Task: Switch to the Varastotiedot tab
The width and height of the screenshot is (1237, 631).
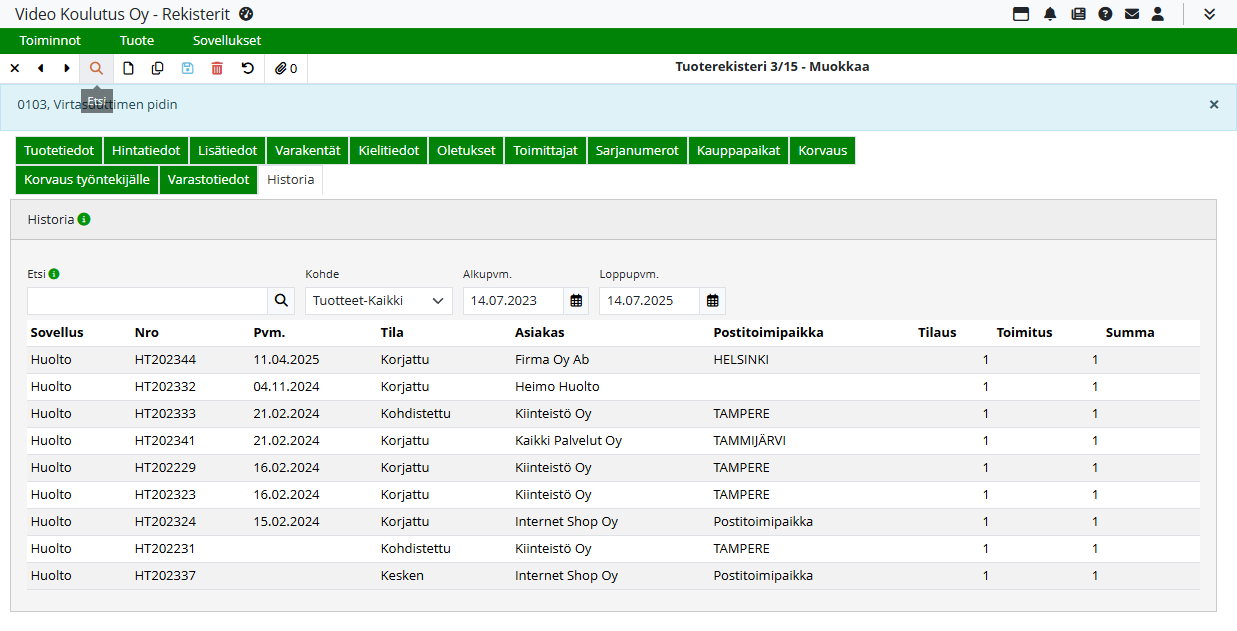Action: coord(208,180)
